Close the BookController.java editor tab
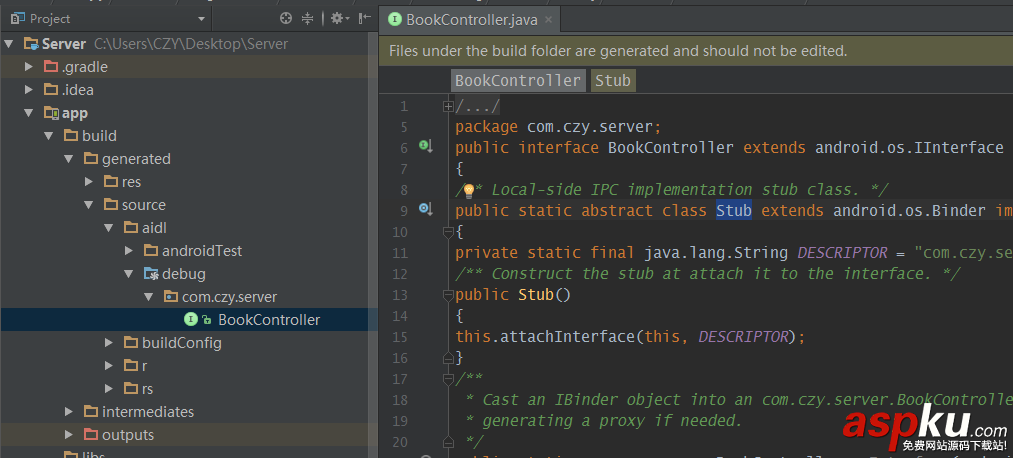This screenshot has height=458, width=1013. (x=549, y=18)
